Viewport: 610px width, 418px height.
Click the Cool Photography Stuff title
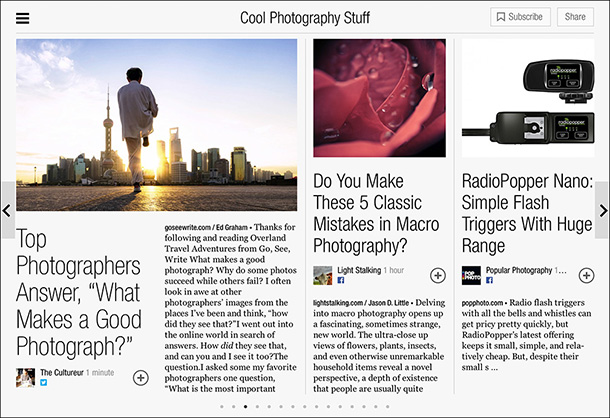(305, 18)
